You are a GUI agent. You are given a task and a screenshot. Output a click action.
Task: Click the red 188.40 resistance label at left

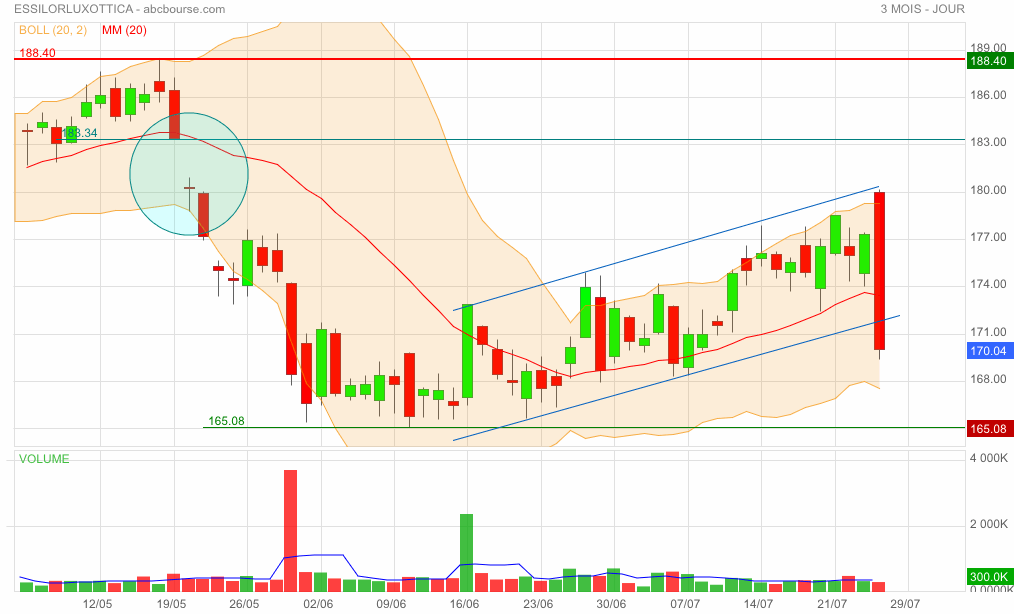click(x=38, y=52)
